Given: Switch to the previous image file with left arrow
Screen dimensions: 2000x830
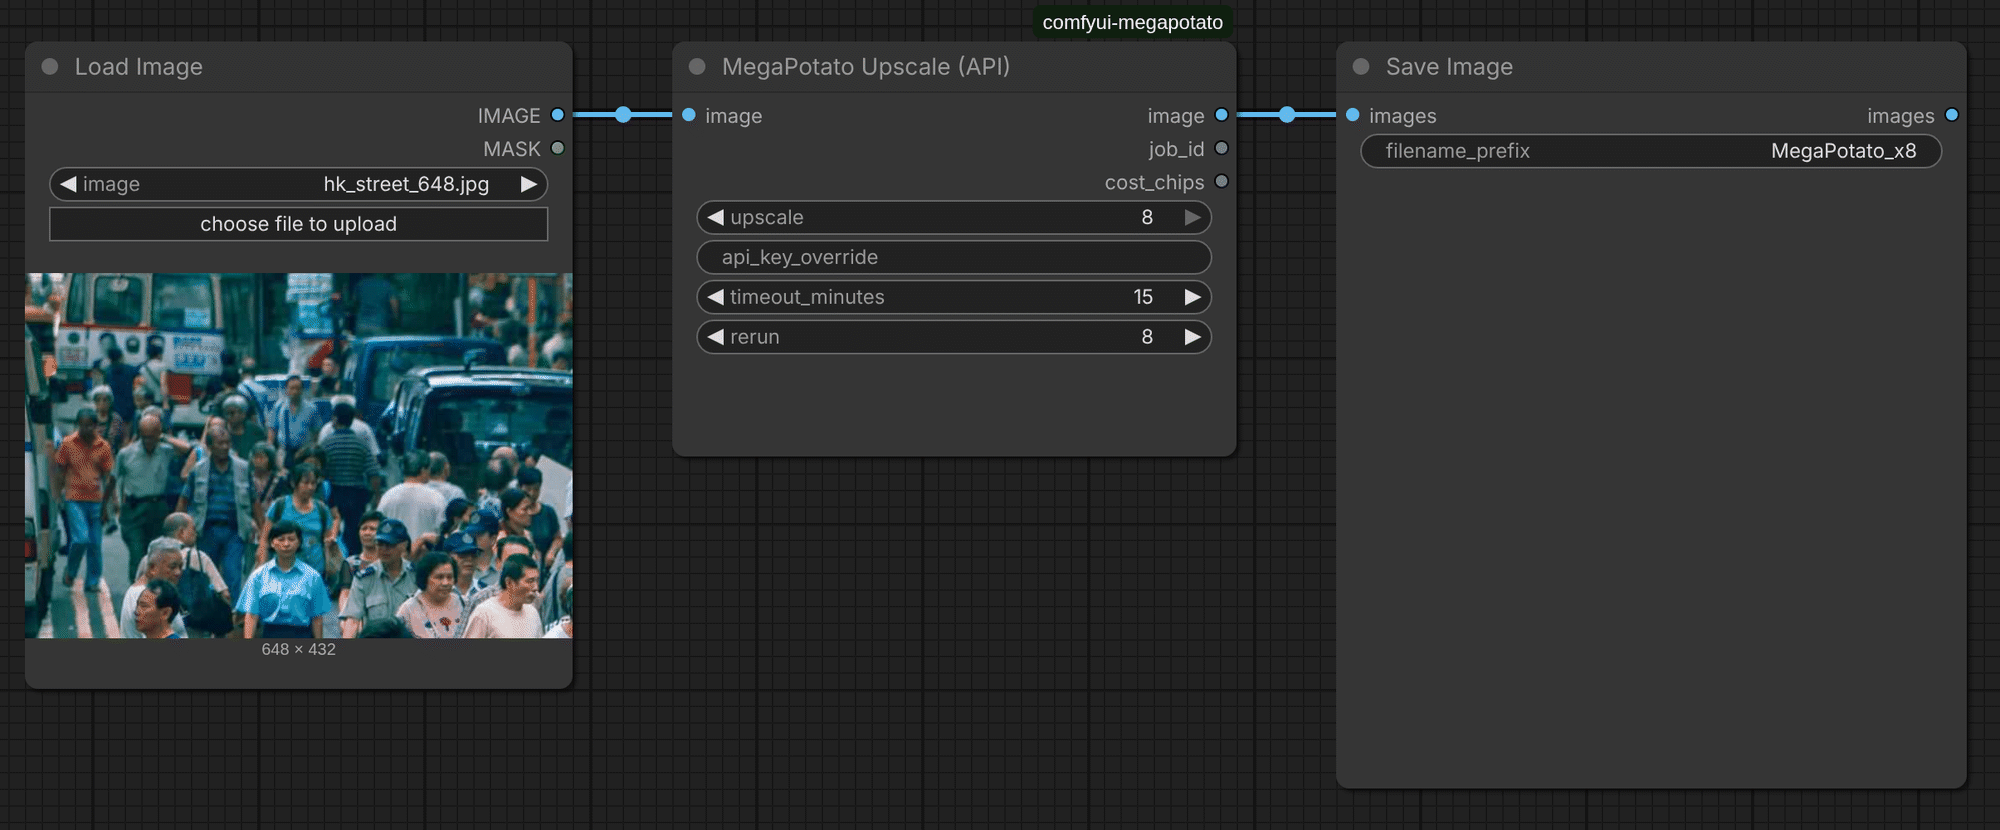Looking at the screenshot, I should pos(68,184).
